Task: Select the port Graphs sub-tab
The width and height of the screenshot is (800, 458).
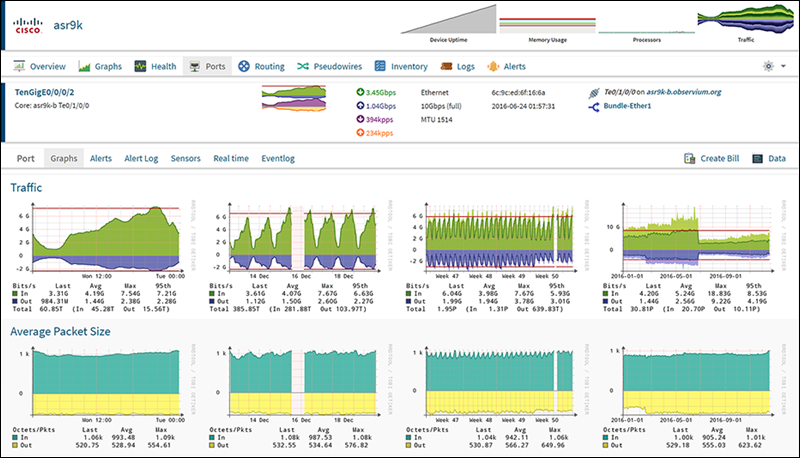Action: coord(64,159)
